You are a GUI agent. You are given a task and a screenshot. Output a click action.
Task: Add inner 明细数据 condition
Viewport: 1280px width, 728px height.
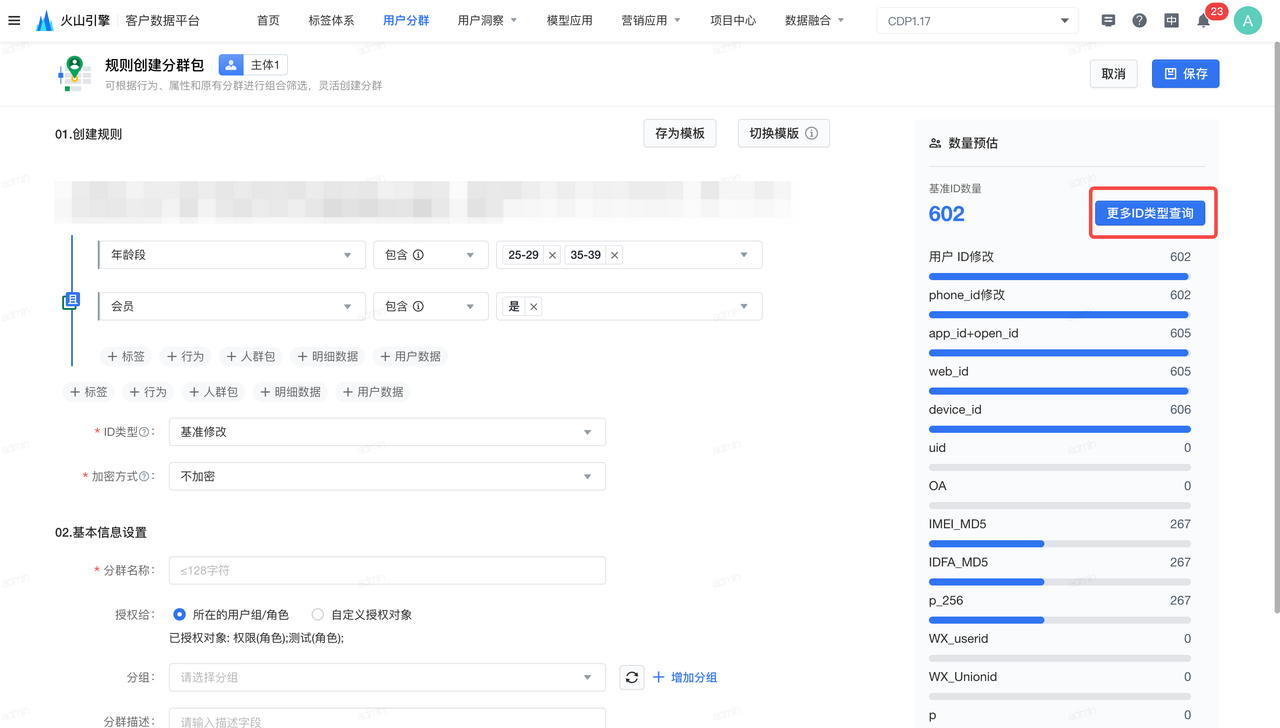pyautogui.click(x=327, y=356)
